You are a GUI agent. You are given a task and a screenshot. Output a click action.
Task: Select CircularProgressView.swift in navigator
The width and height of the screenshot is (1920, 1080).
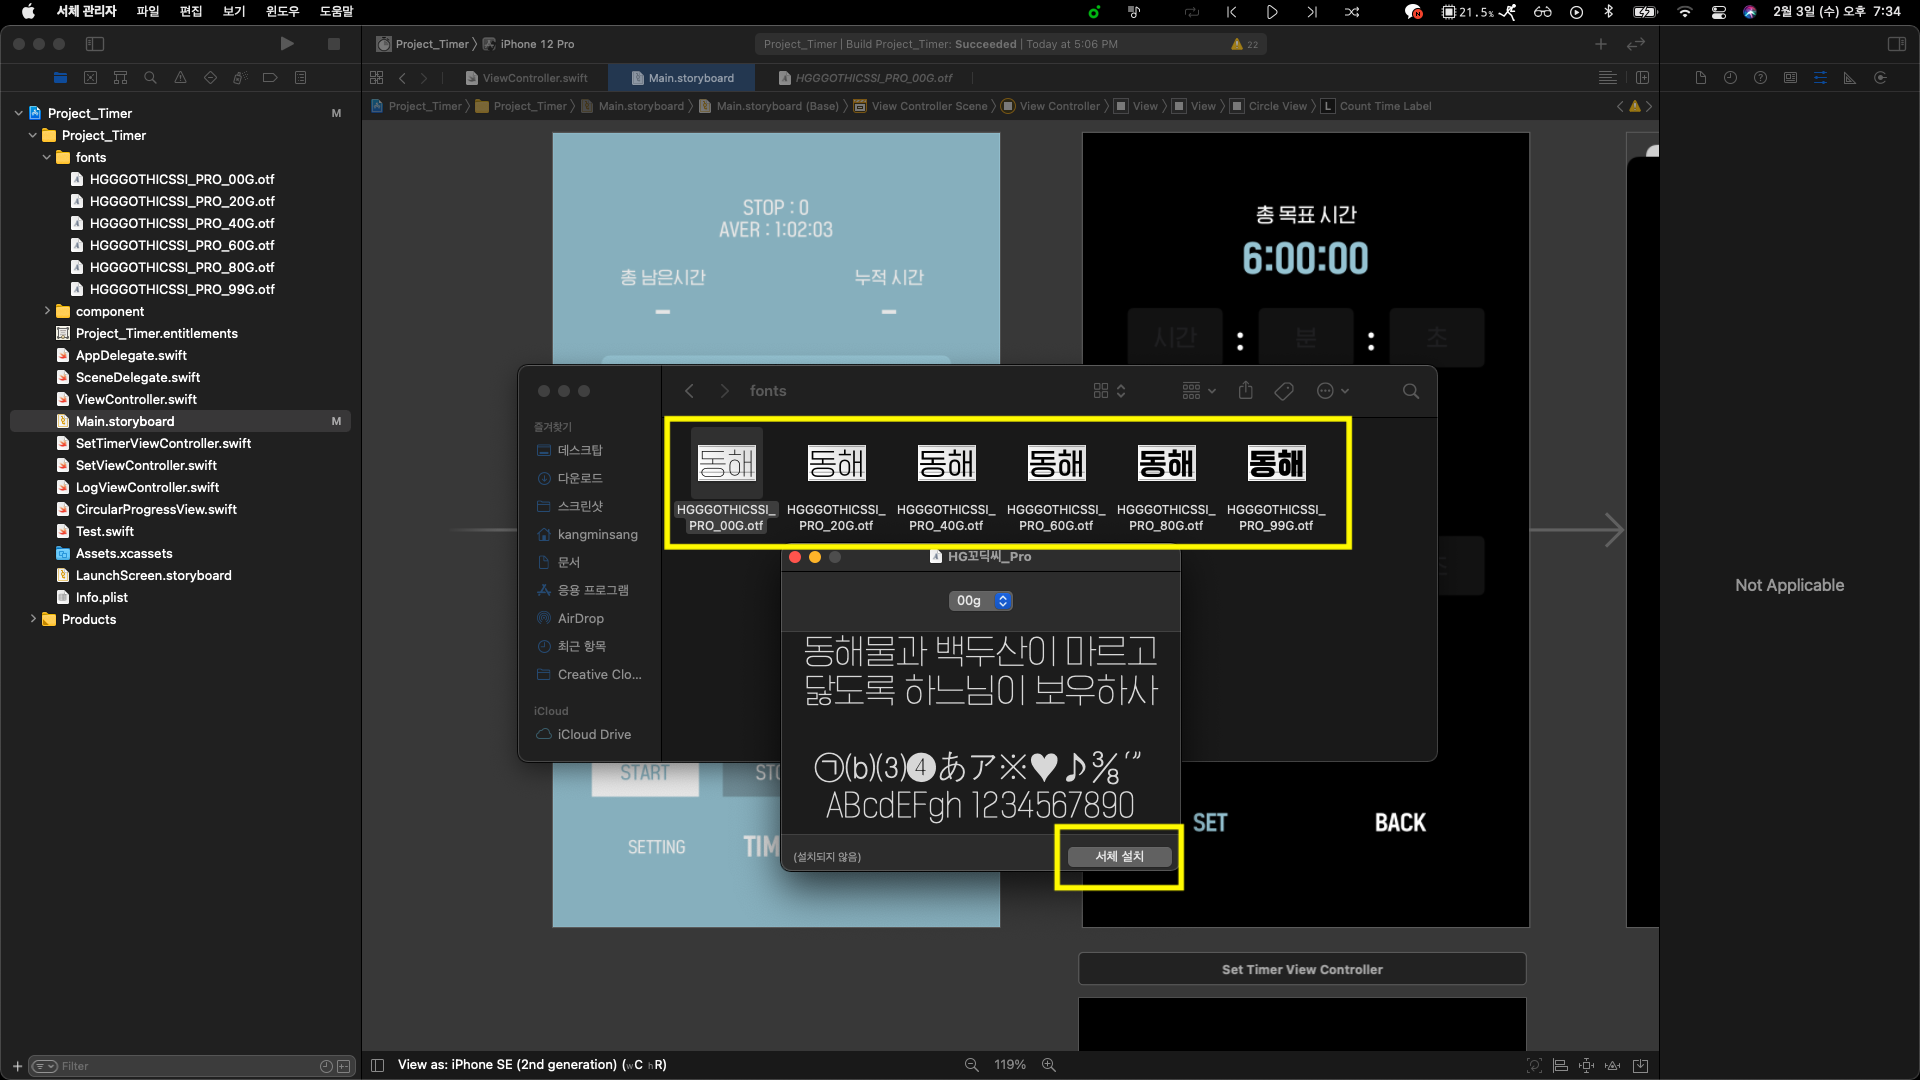click(x=180, y=509)
